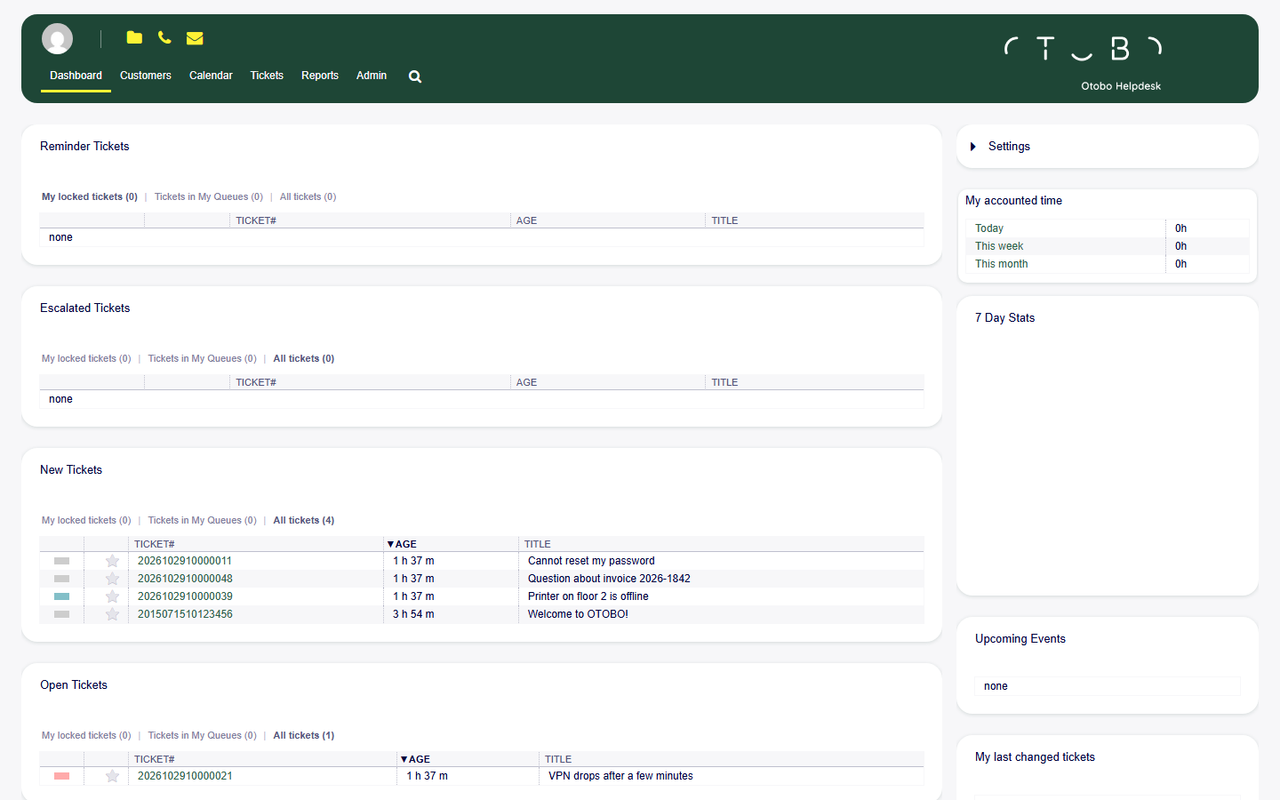1280x800 pixels.
Task: Star the ticket 2026102910000048
Action: point(112,579)
